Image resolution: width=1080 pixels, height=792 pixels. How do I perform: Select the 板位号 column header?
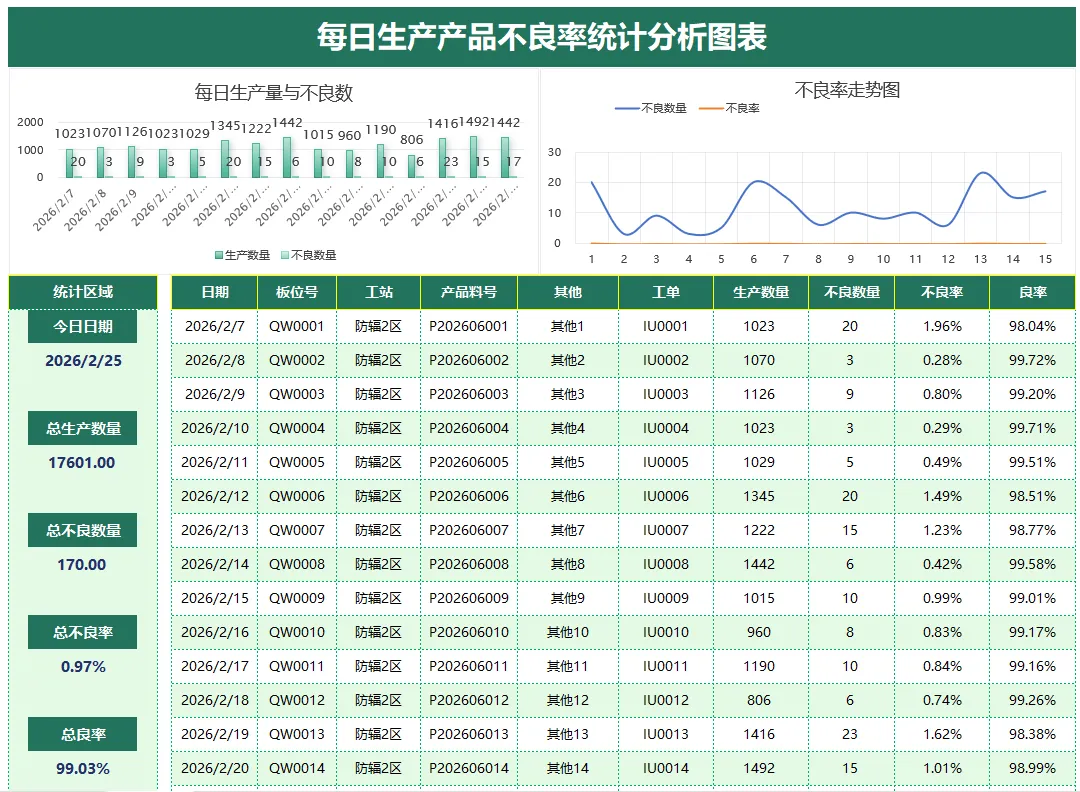297,292
